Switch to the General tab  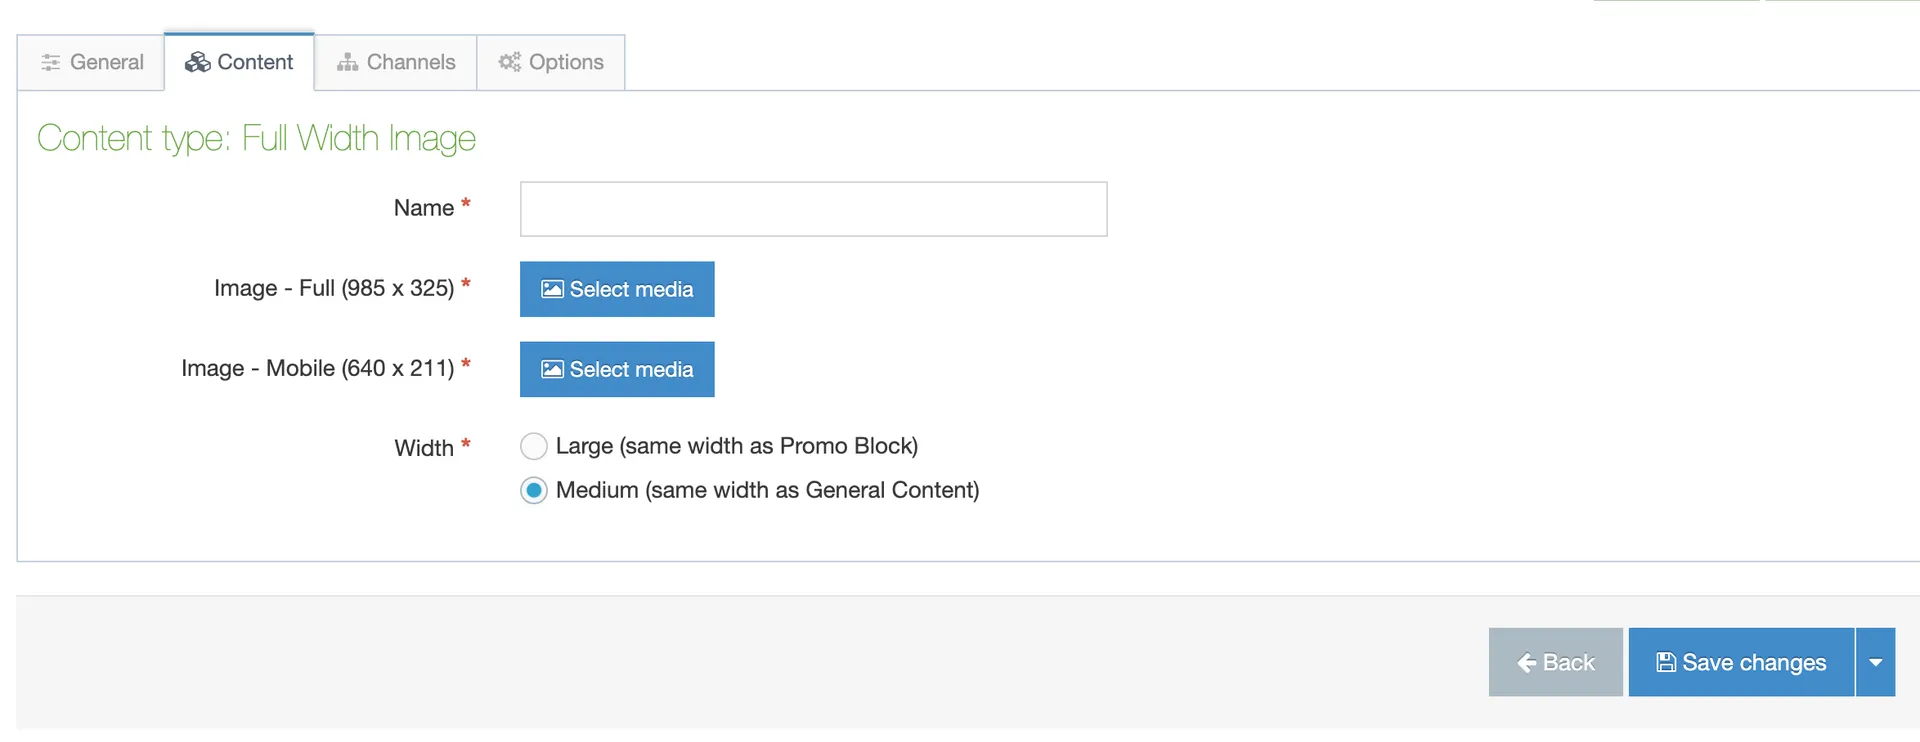[x=91, y=62]
